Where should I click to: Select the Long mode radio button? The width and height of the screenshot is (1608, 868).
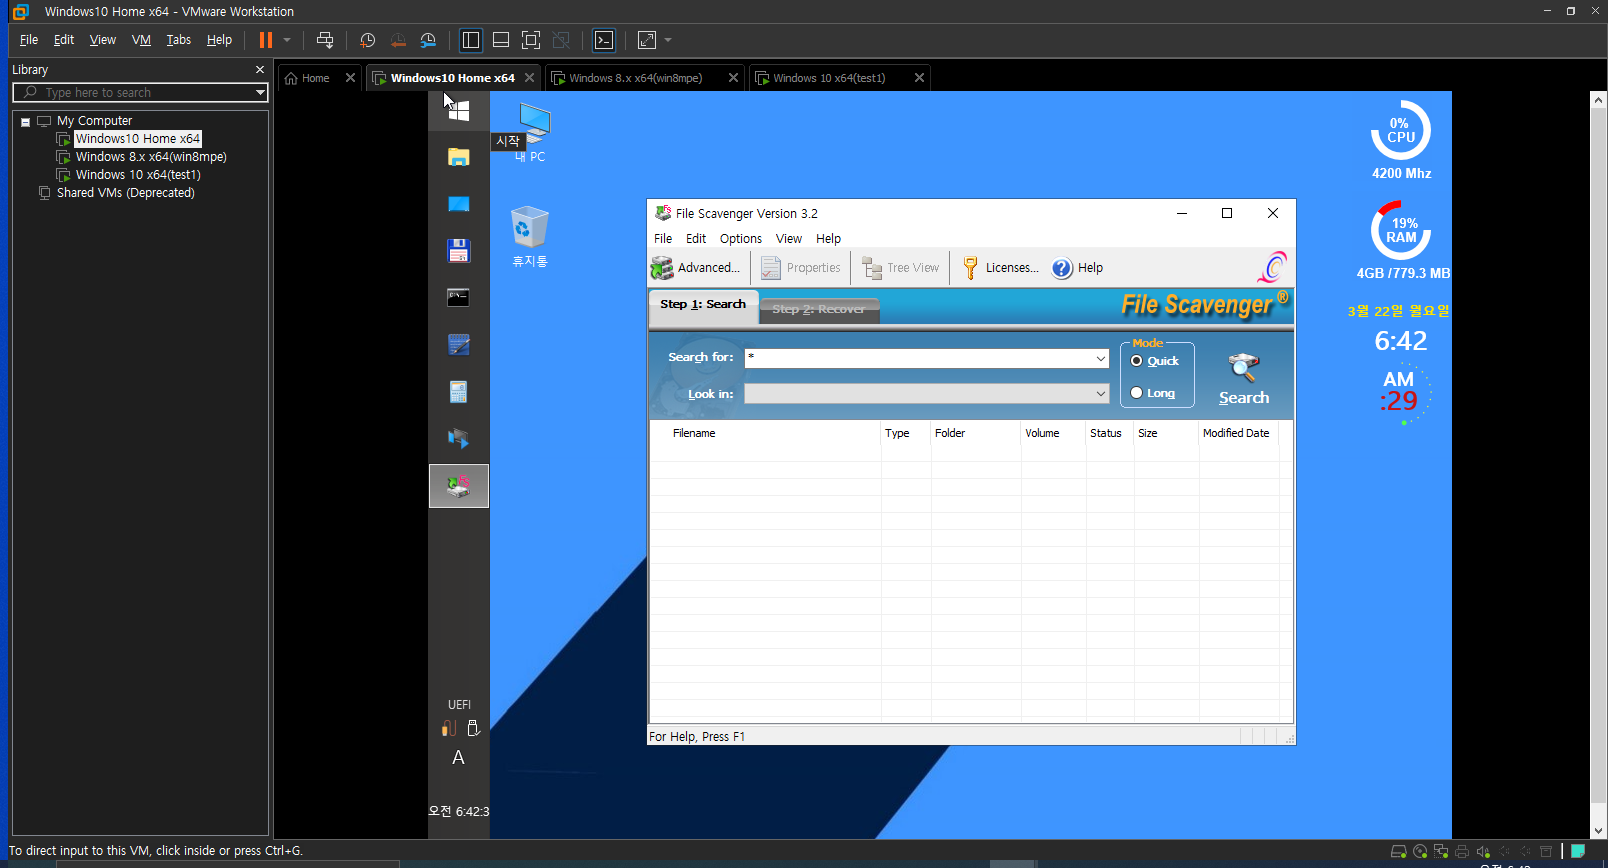coord(1137,393)
